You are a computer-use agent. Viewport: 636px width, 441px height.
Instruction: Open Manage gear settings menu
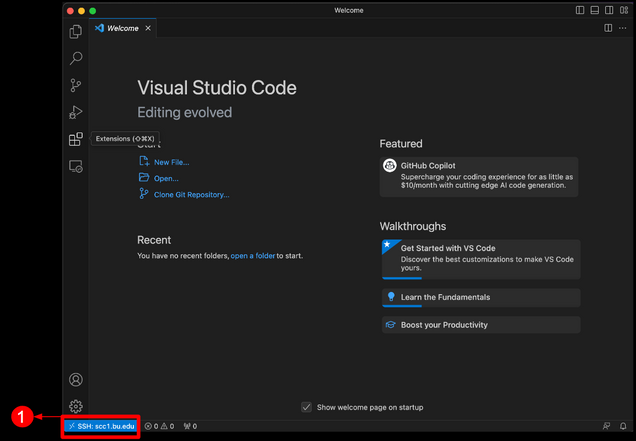click(x=75, y=406)
